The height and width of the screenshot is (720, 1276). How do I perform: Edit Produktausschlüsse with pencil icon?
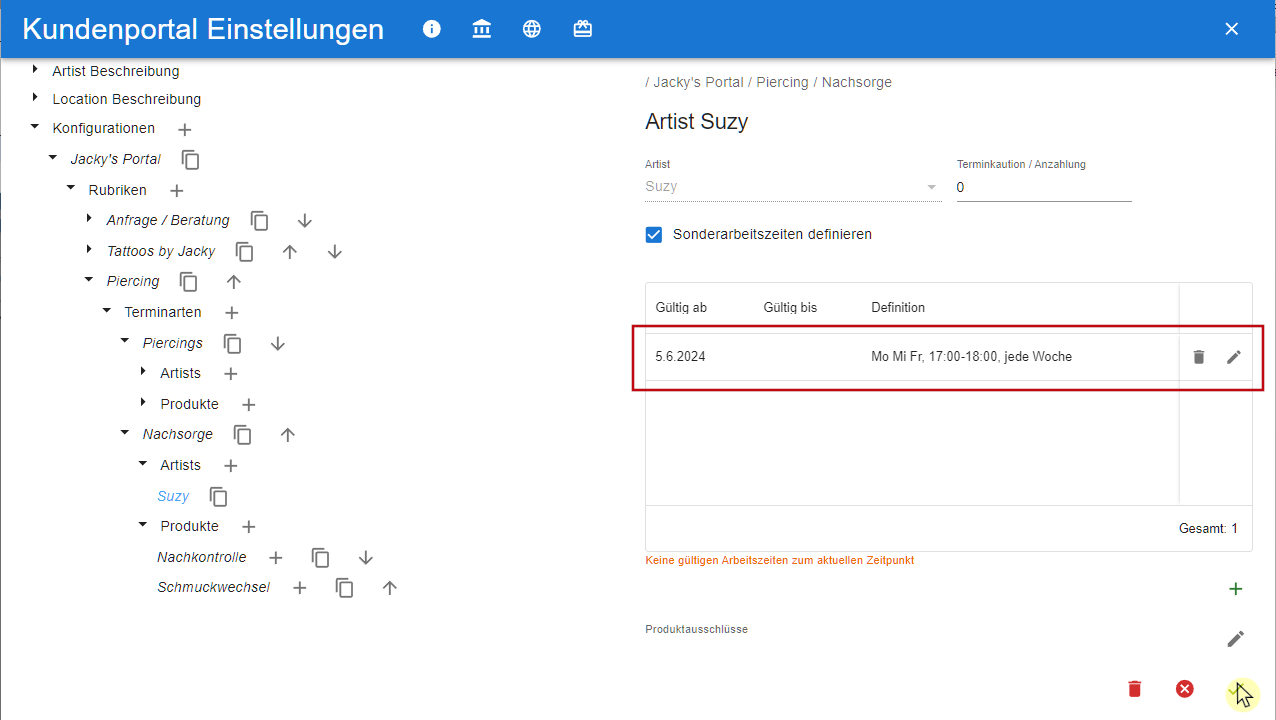[x=1236, y=639]
